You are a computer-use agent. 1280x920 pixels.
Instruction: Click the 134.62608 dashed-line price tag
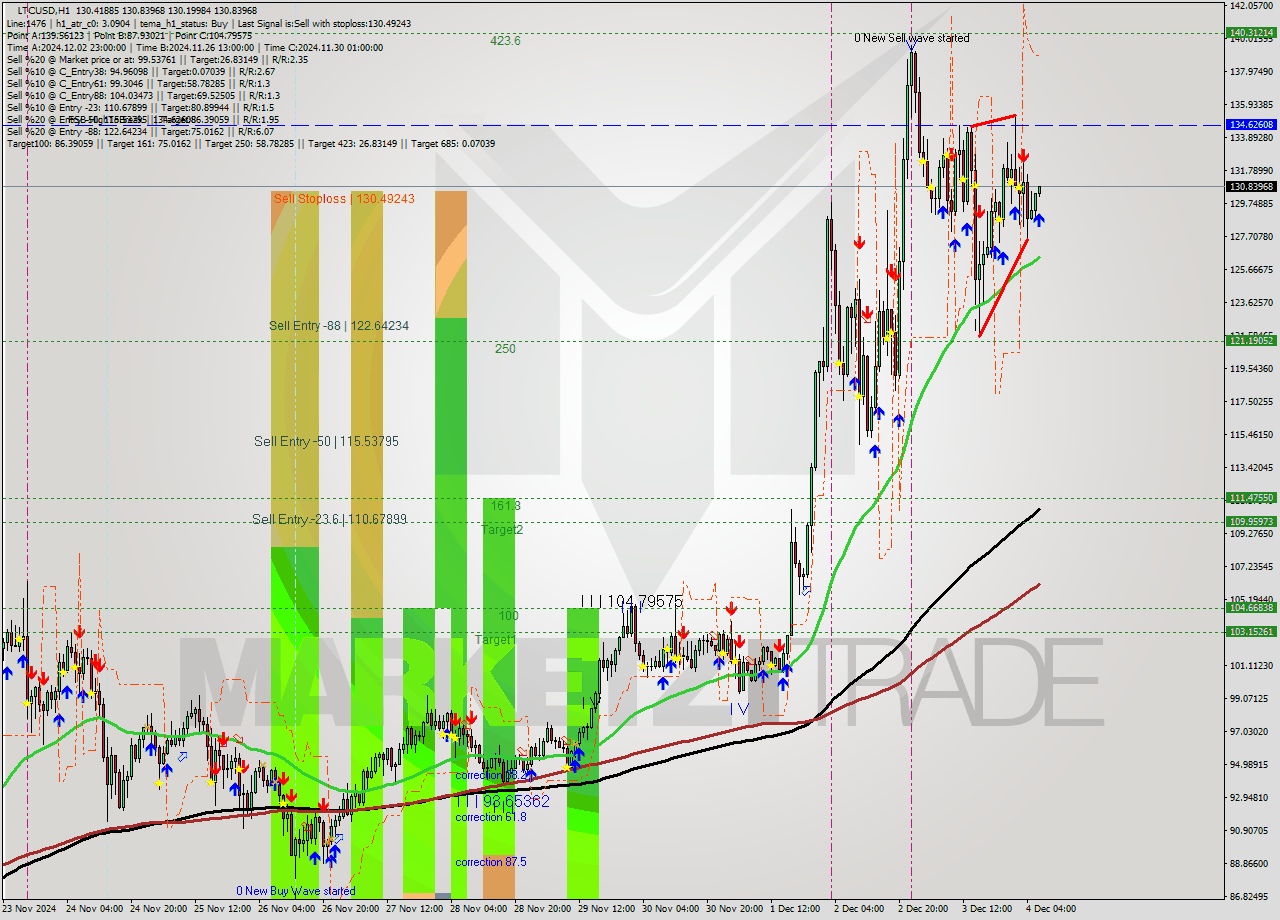(x=1251, y=125)
